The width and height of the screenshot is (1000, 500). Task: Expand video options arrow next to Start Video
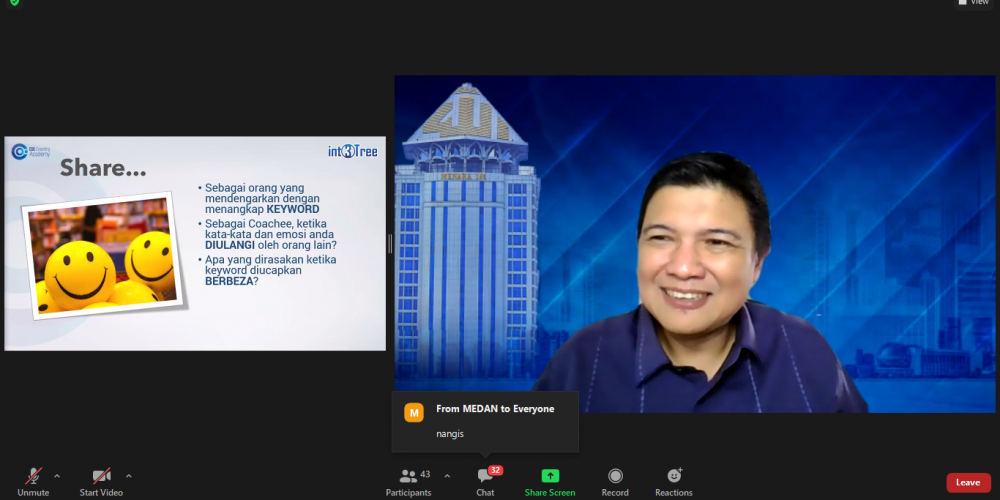tap(129, 476)
